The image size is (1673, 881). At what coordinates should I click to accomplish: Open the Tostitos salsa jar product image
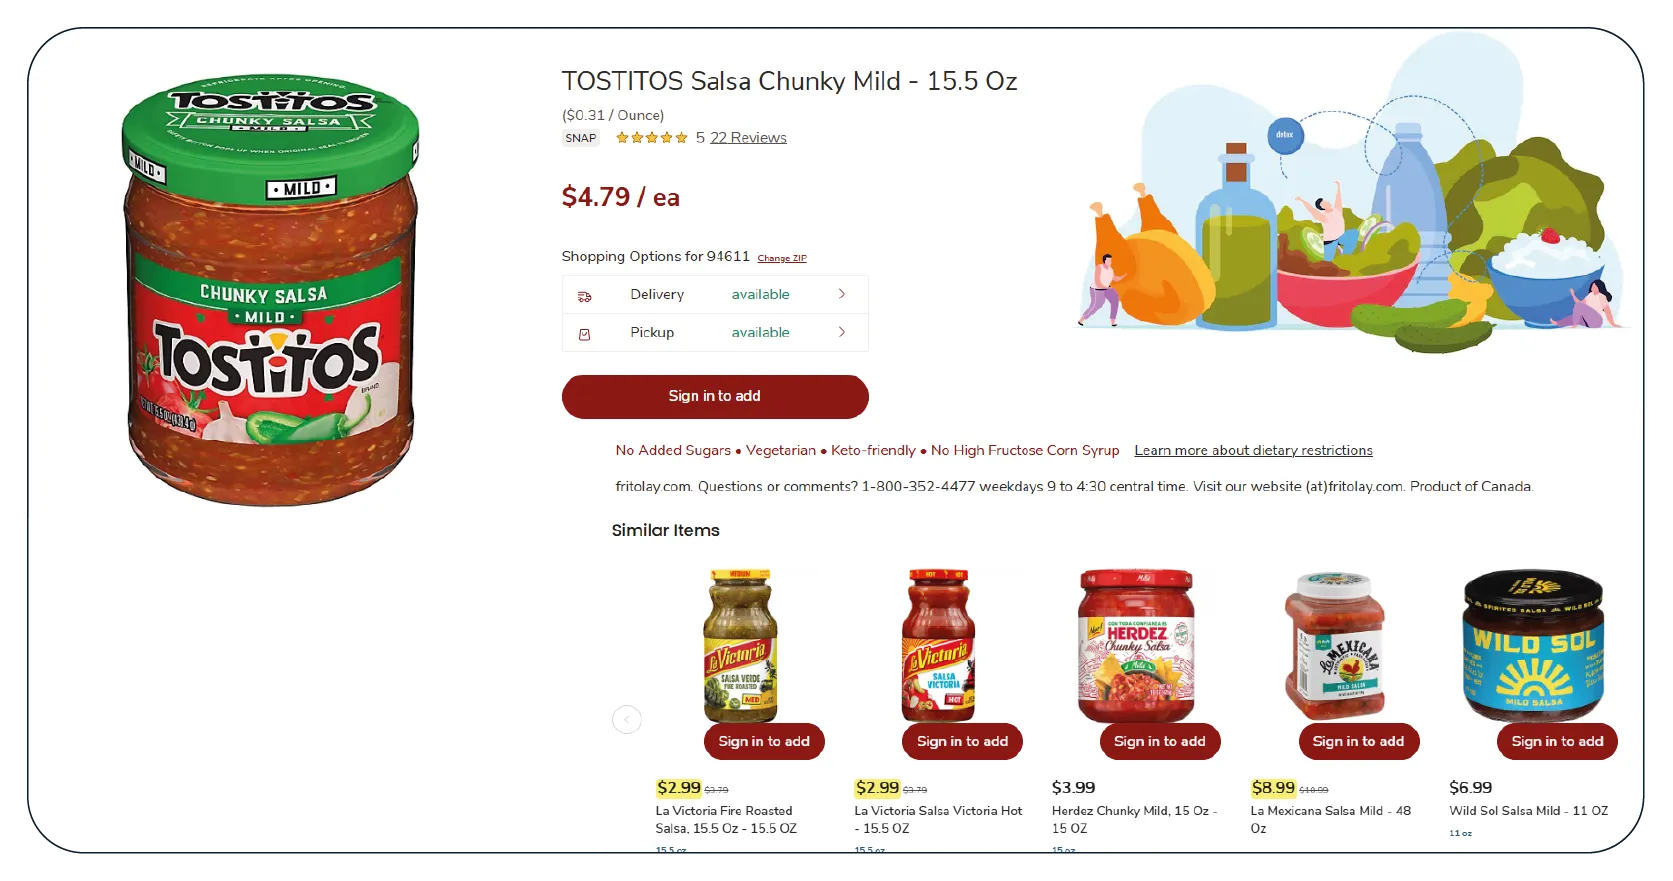click(x=270, y=290)
